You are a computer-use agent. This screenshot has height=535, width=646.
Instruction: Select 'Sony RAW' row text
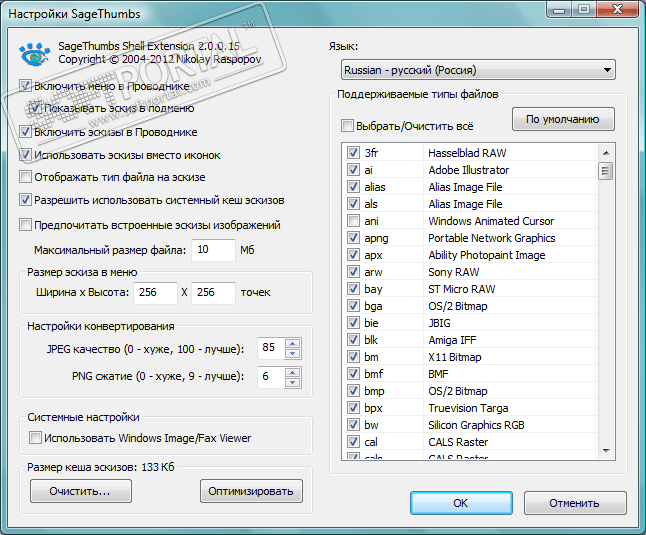tap(454, 272)
